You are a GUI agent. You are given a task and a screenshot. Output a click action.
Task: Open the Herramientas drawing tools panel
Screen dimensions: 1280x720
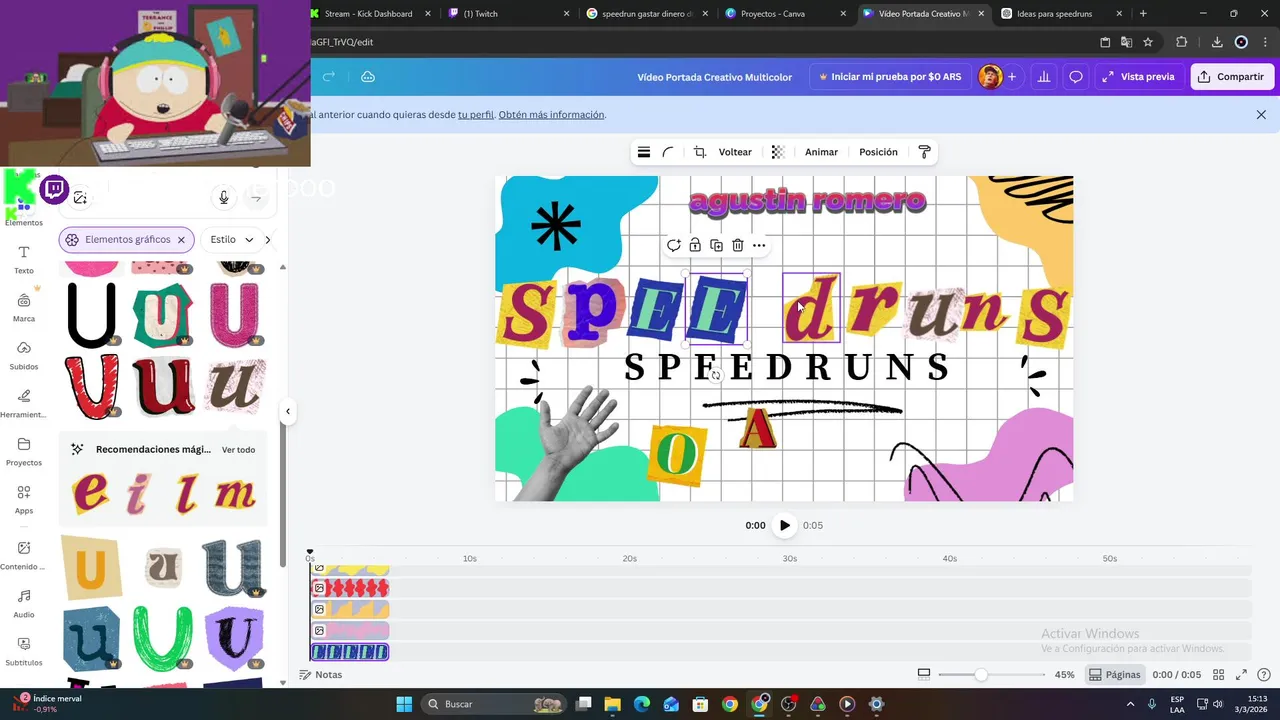24,403
